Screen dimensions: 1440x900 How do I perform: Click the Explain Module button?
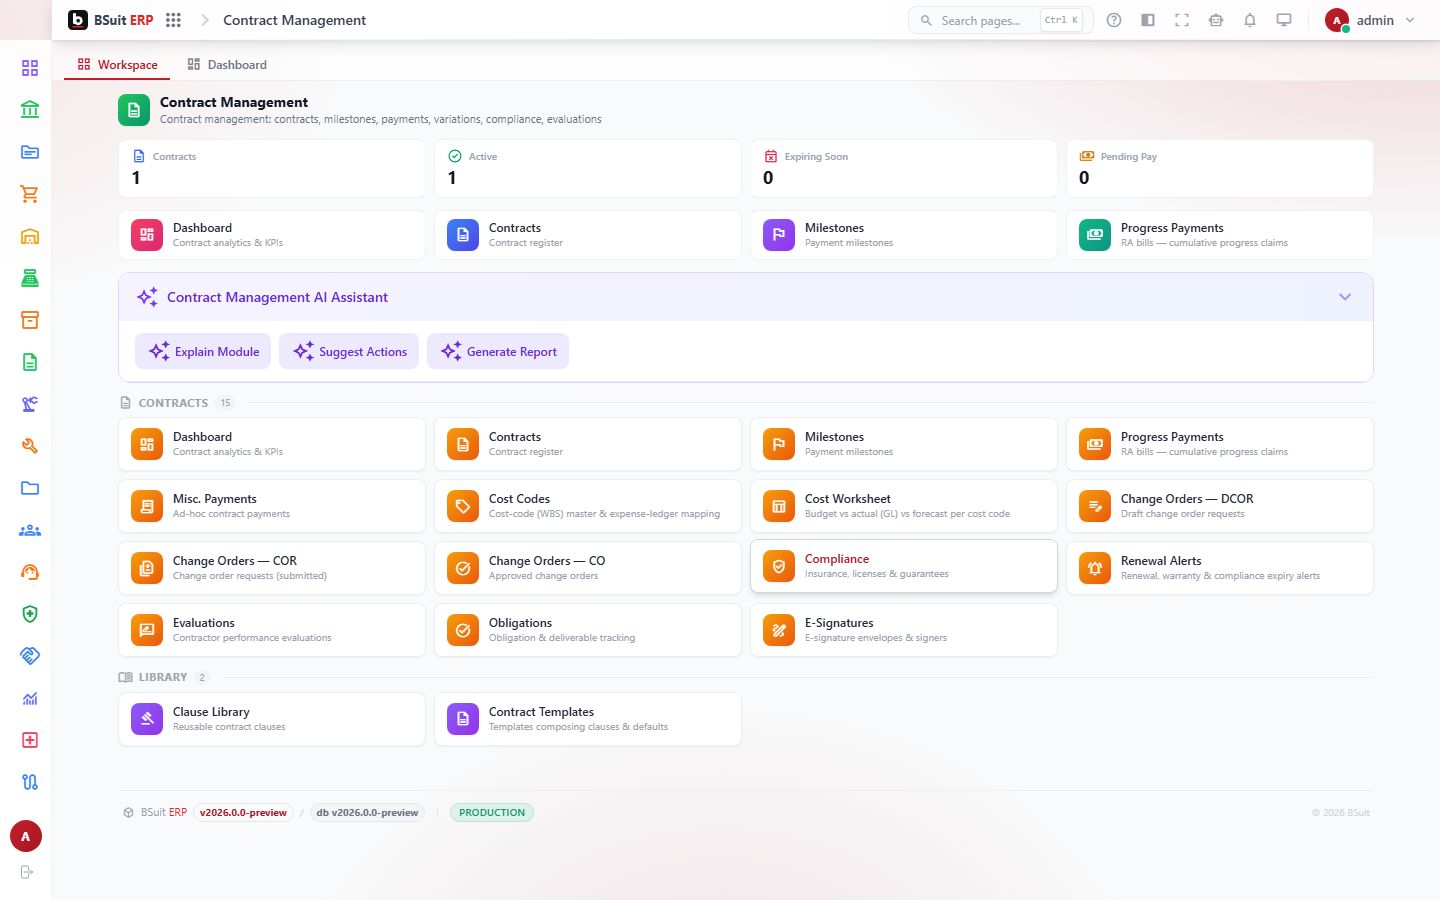[203, 351]
